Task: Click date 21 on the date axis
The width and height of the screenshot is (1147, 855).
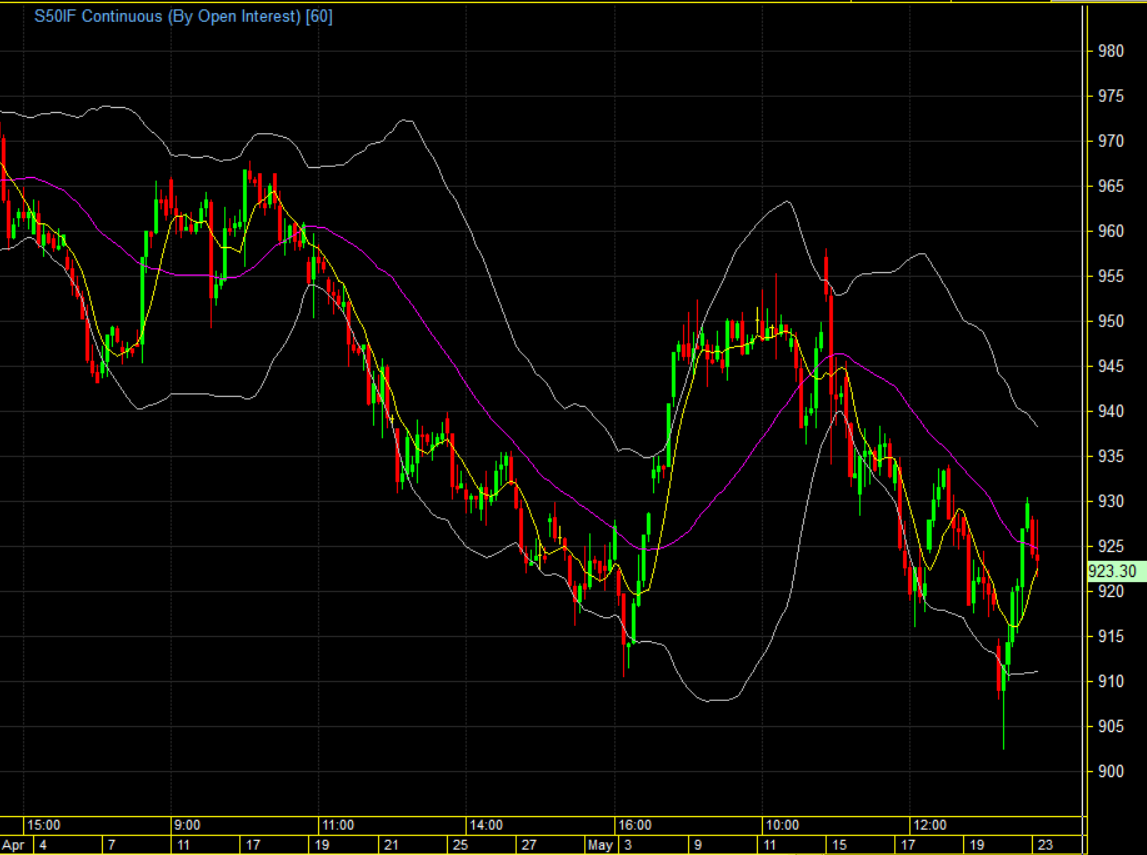Action: click(391, 845)
